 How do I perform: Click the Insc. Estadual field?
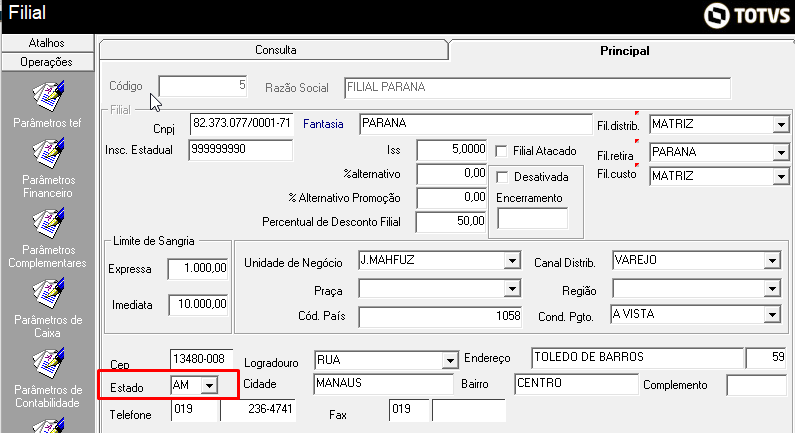[x=240, y=150]
